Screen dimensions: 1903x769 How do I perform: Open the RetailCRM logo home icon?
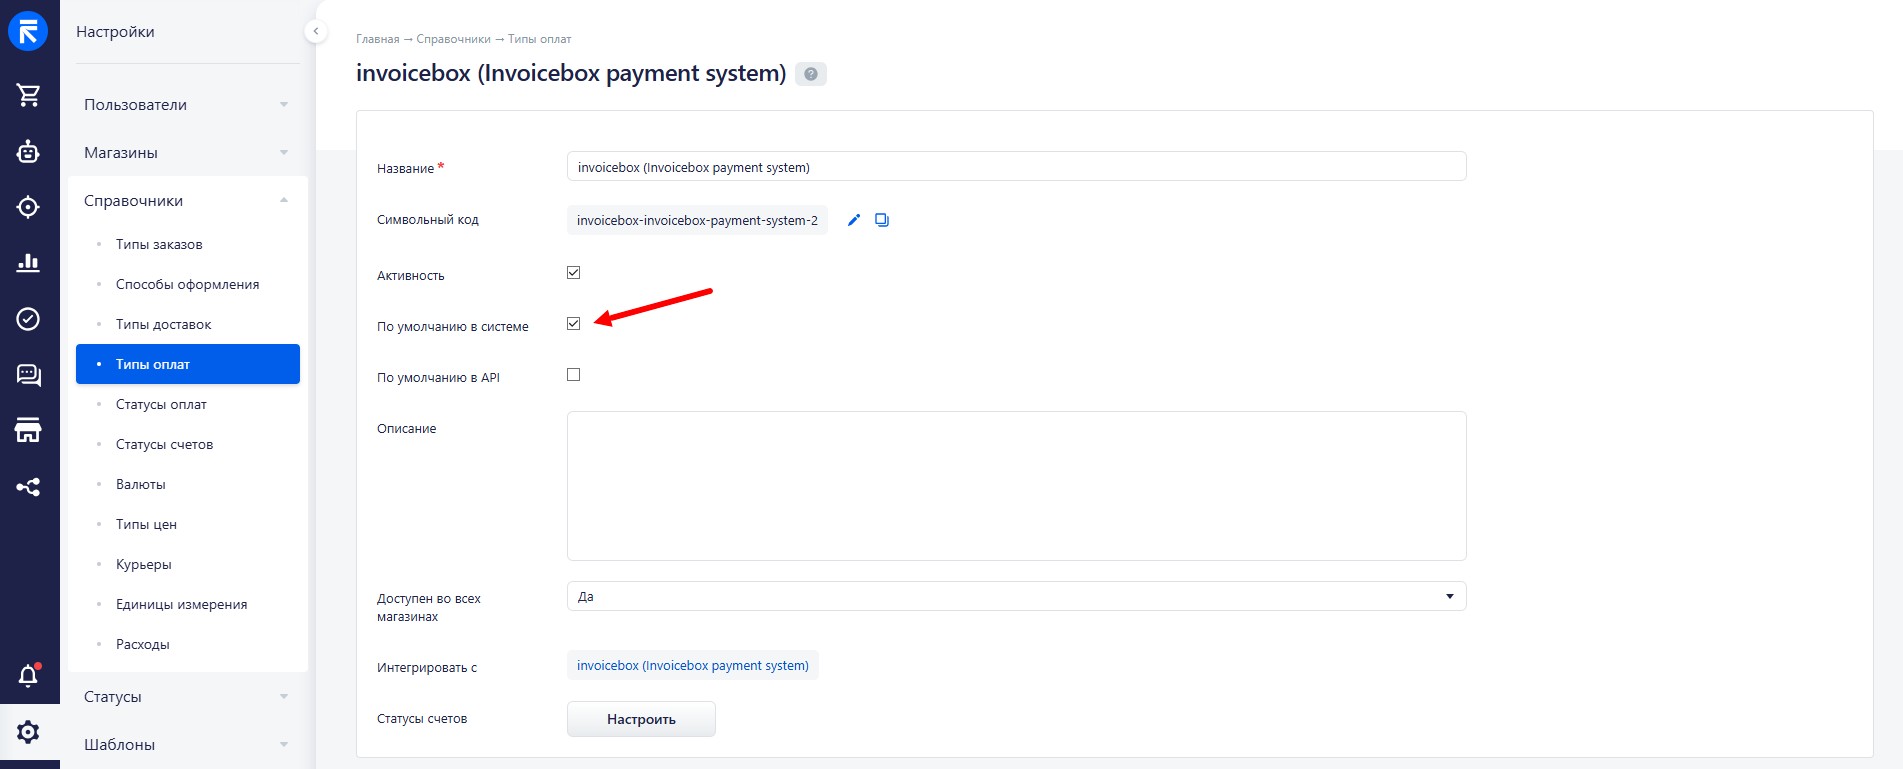click(28, 31)
